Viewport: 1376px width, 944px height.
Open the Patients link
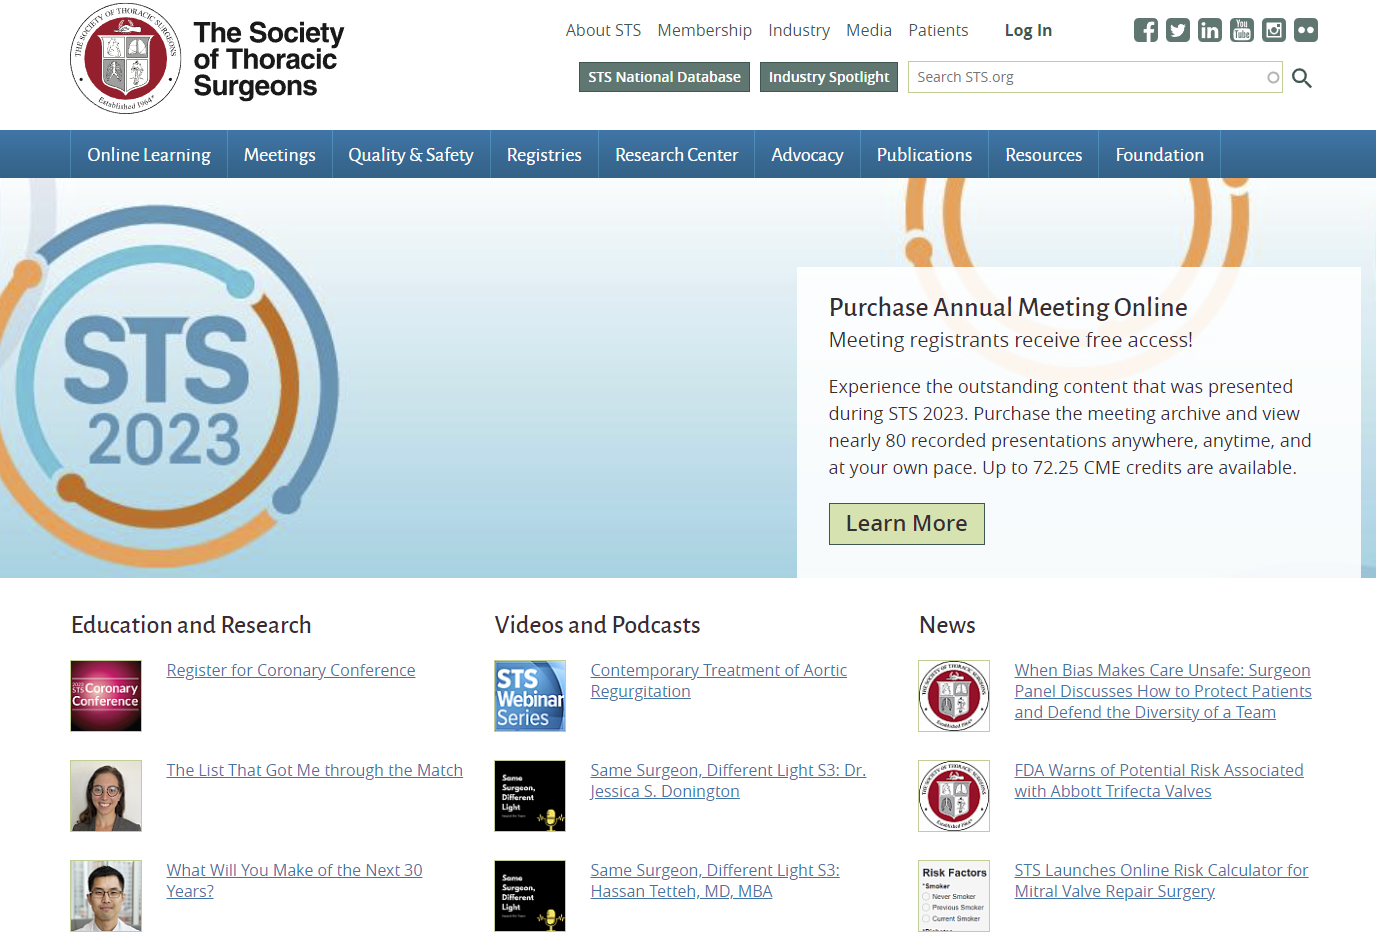click(938, 30)
